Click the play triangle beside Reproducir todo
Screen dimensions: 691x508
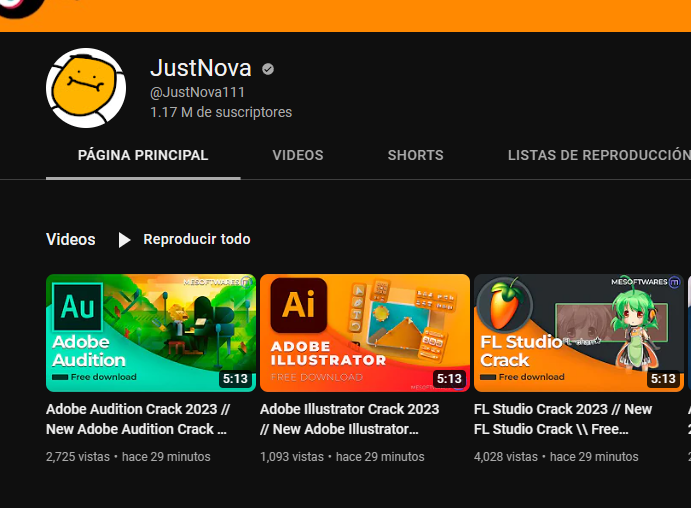[124, 240]
